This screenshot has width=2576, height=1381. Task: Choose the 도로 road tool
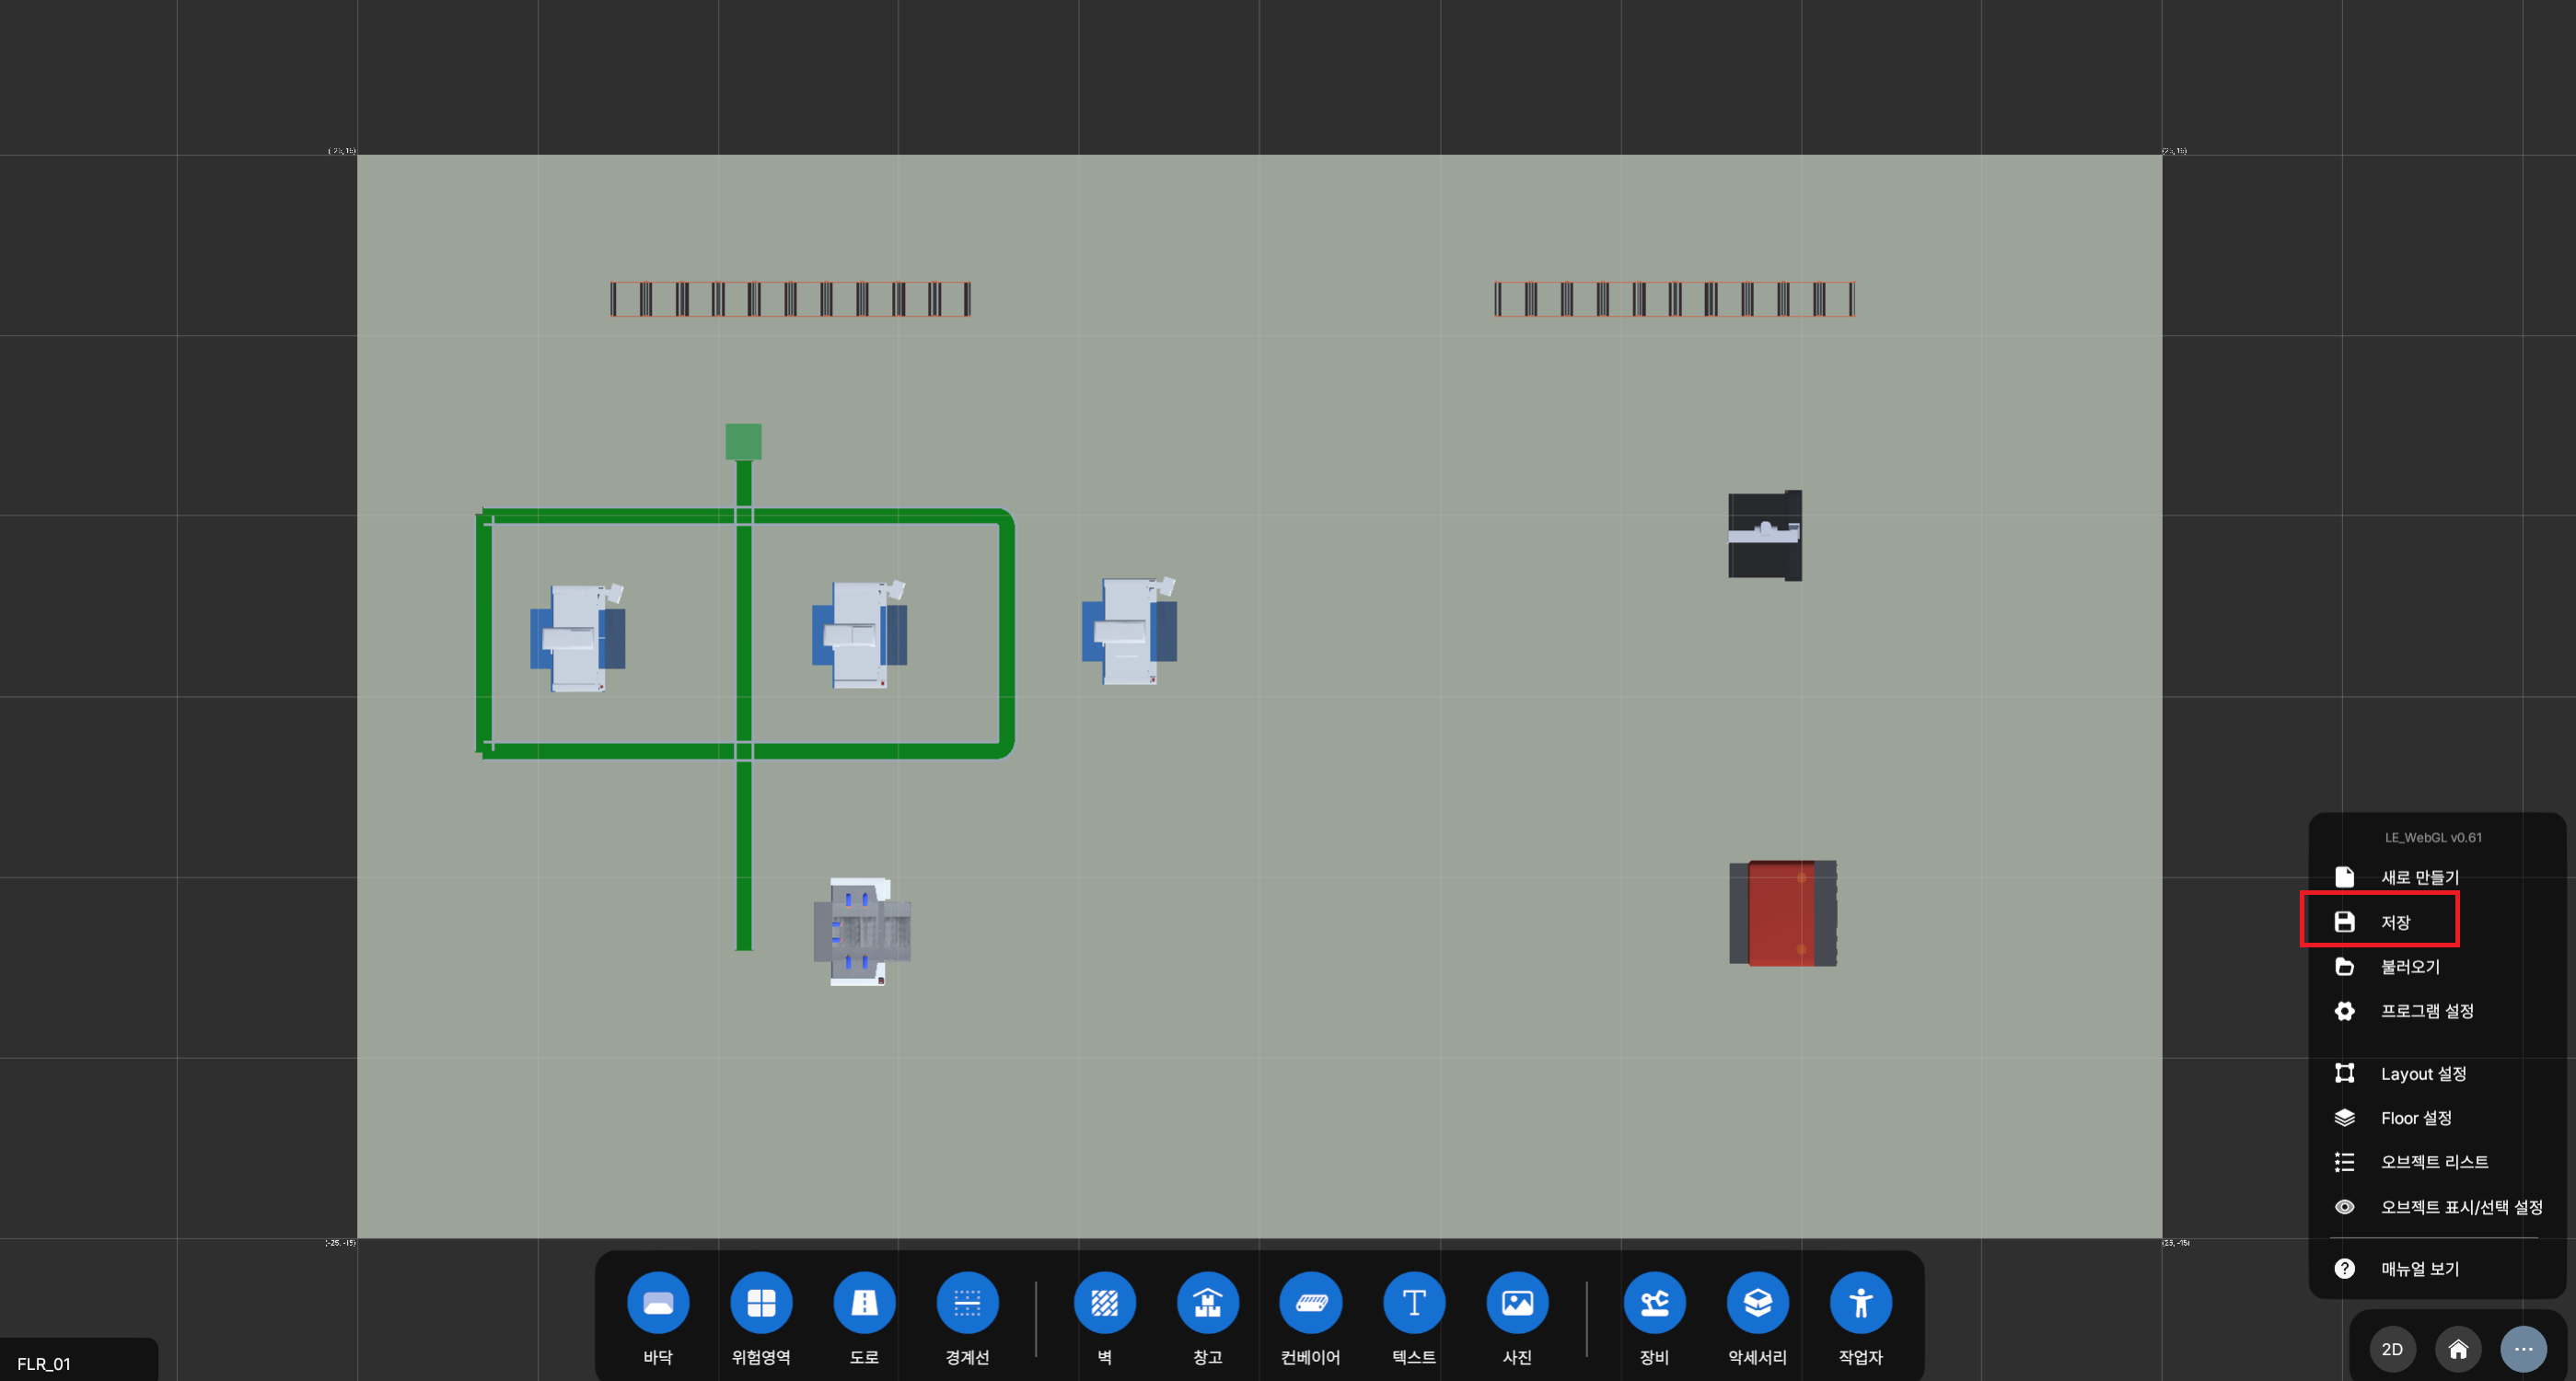(864, 1302)
